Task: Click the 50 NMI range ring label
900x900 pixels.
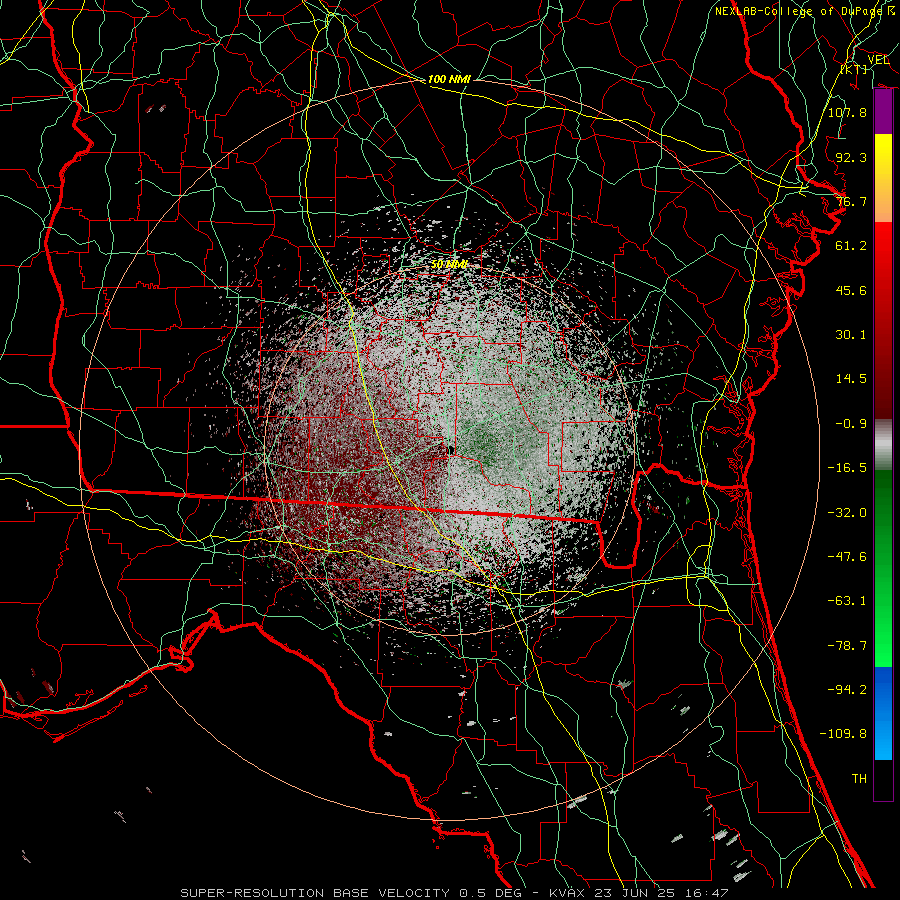Action: click(x=449, y=265)
